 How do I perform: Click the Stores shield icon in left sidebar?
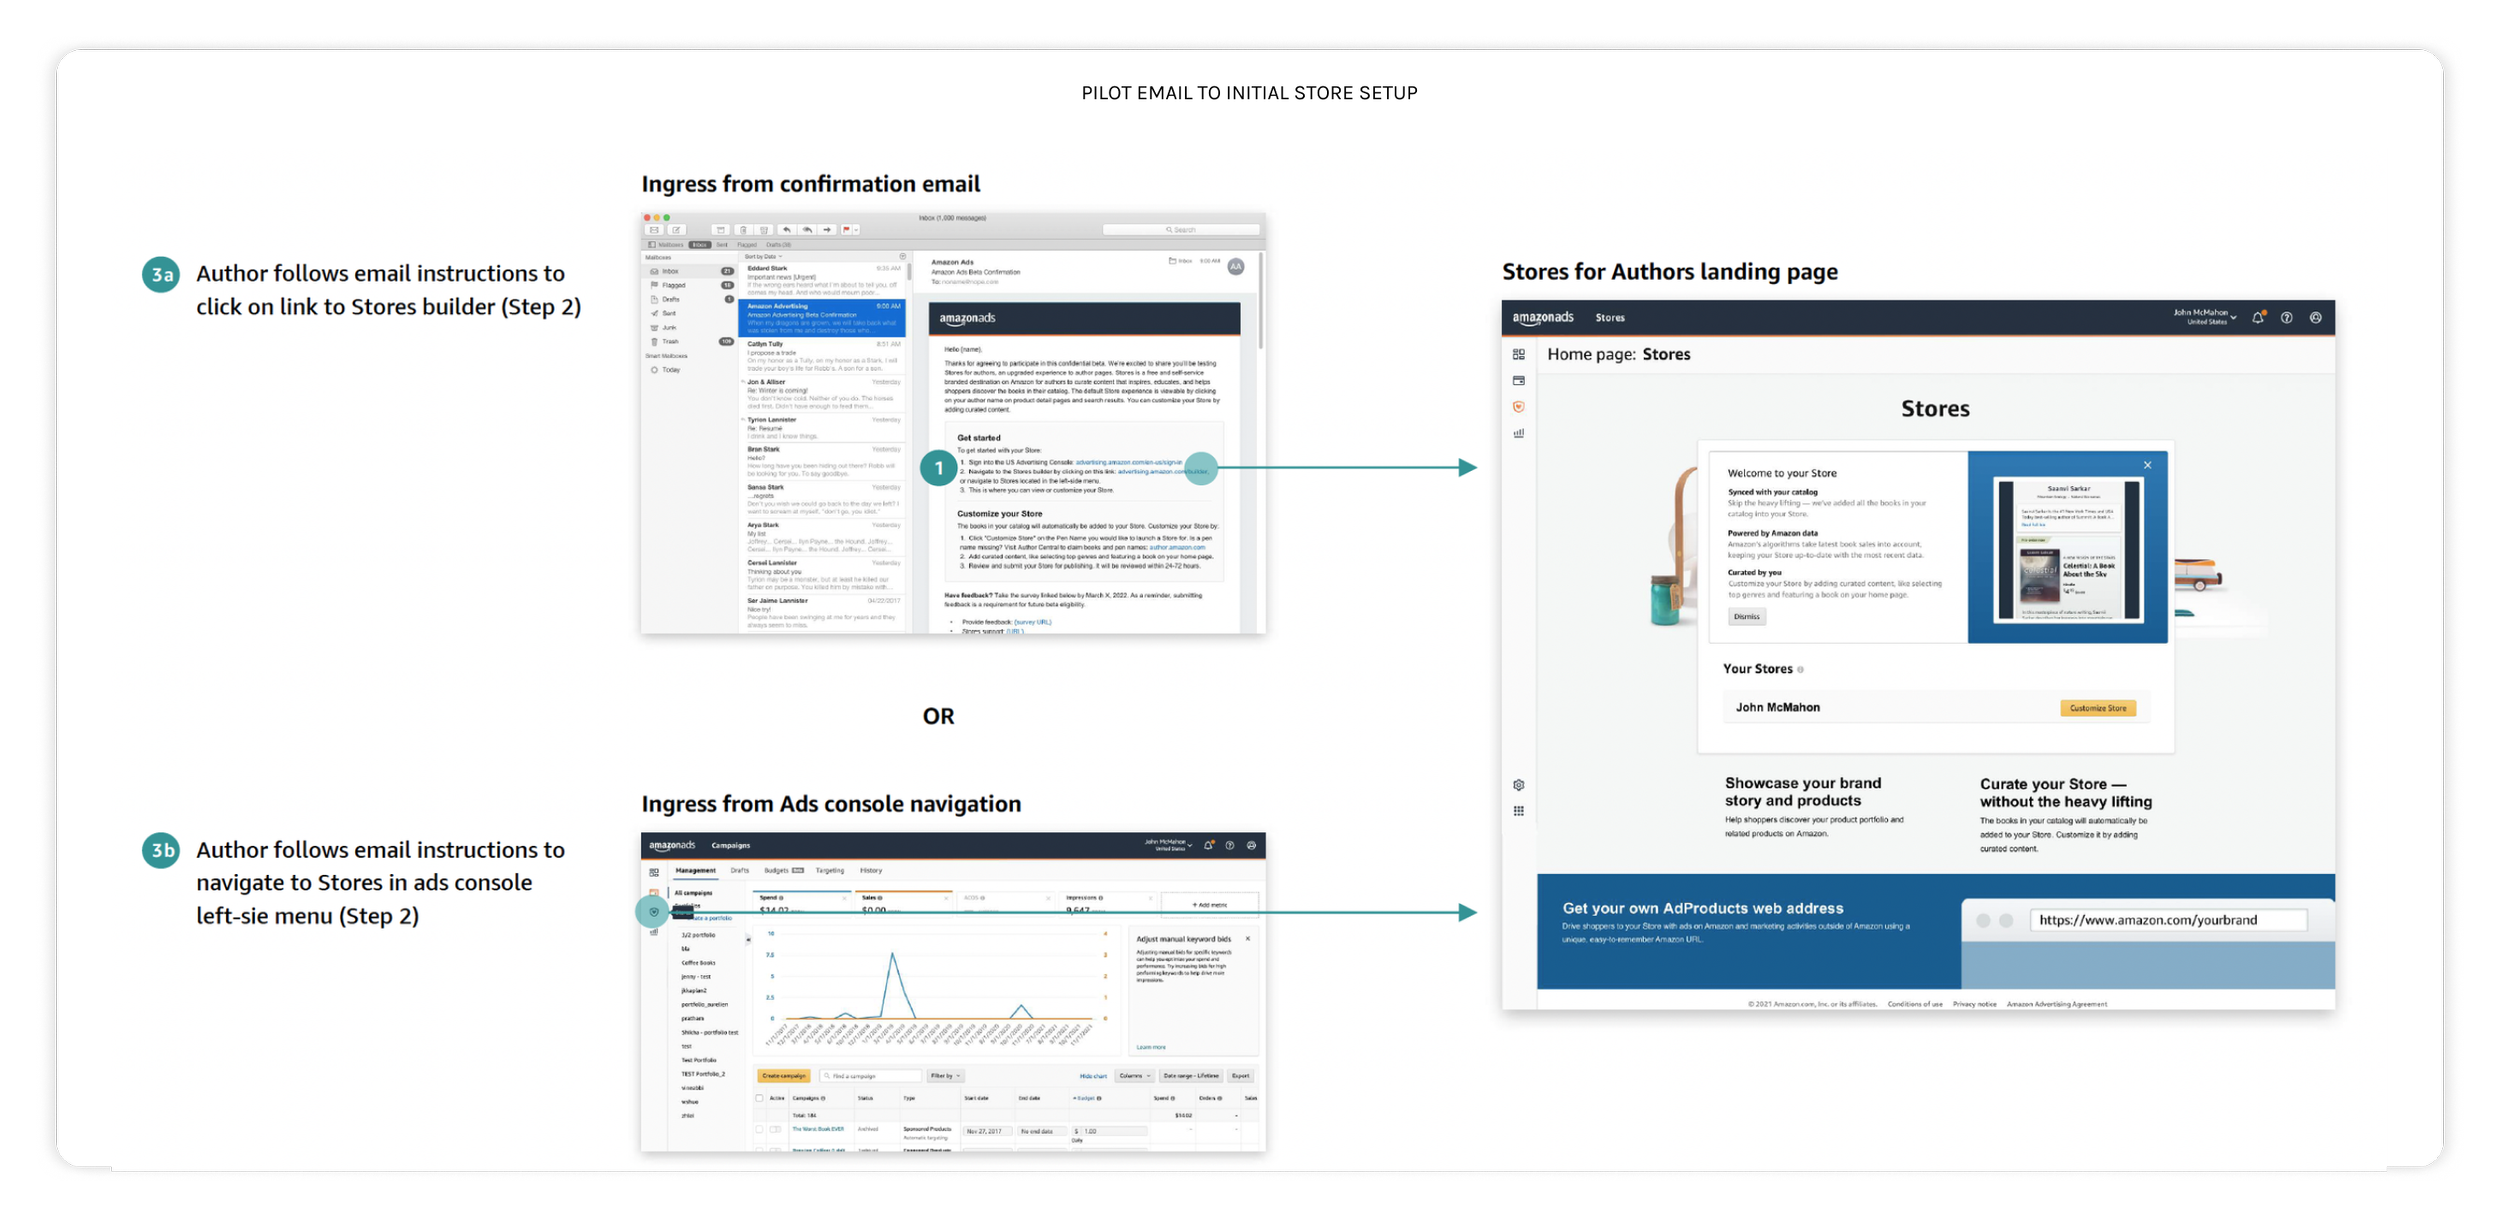[1518, 407]
